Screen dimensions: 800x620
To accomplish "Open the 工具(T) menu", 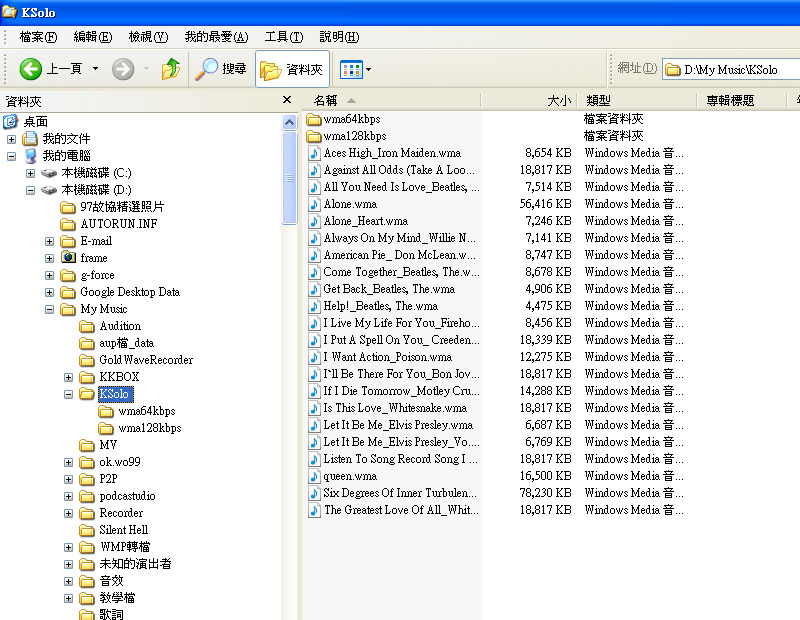I will tap(283, 37).
